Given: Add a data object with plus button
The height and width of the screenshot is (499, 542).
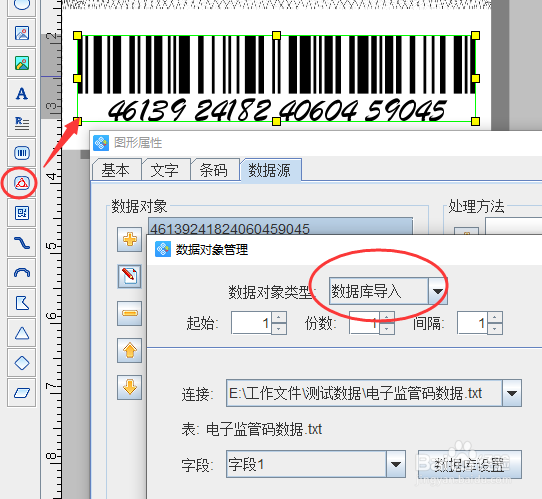Looking at the screenshot, I should coord(130,239).
